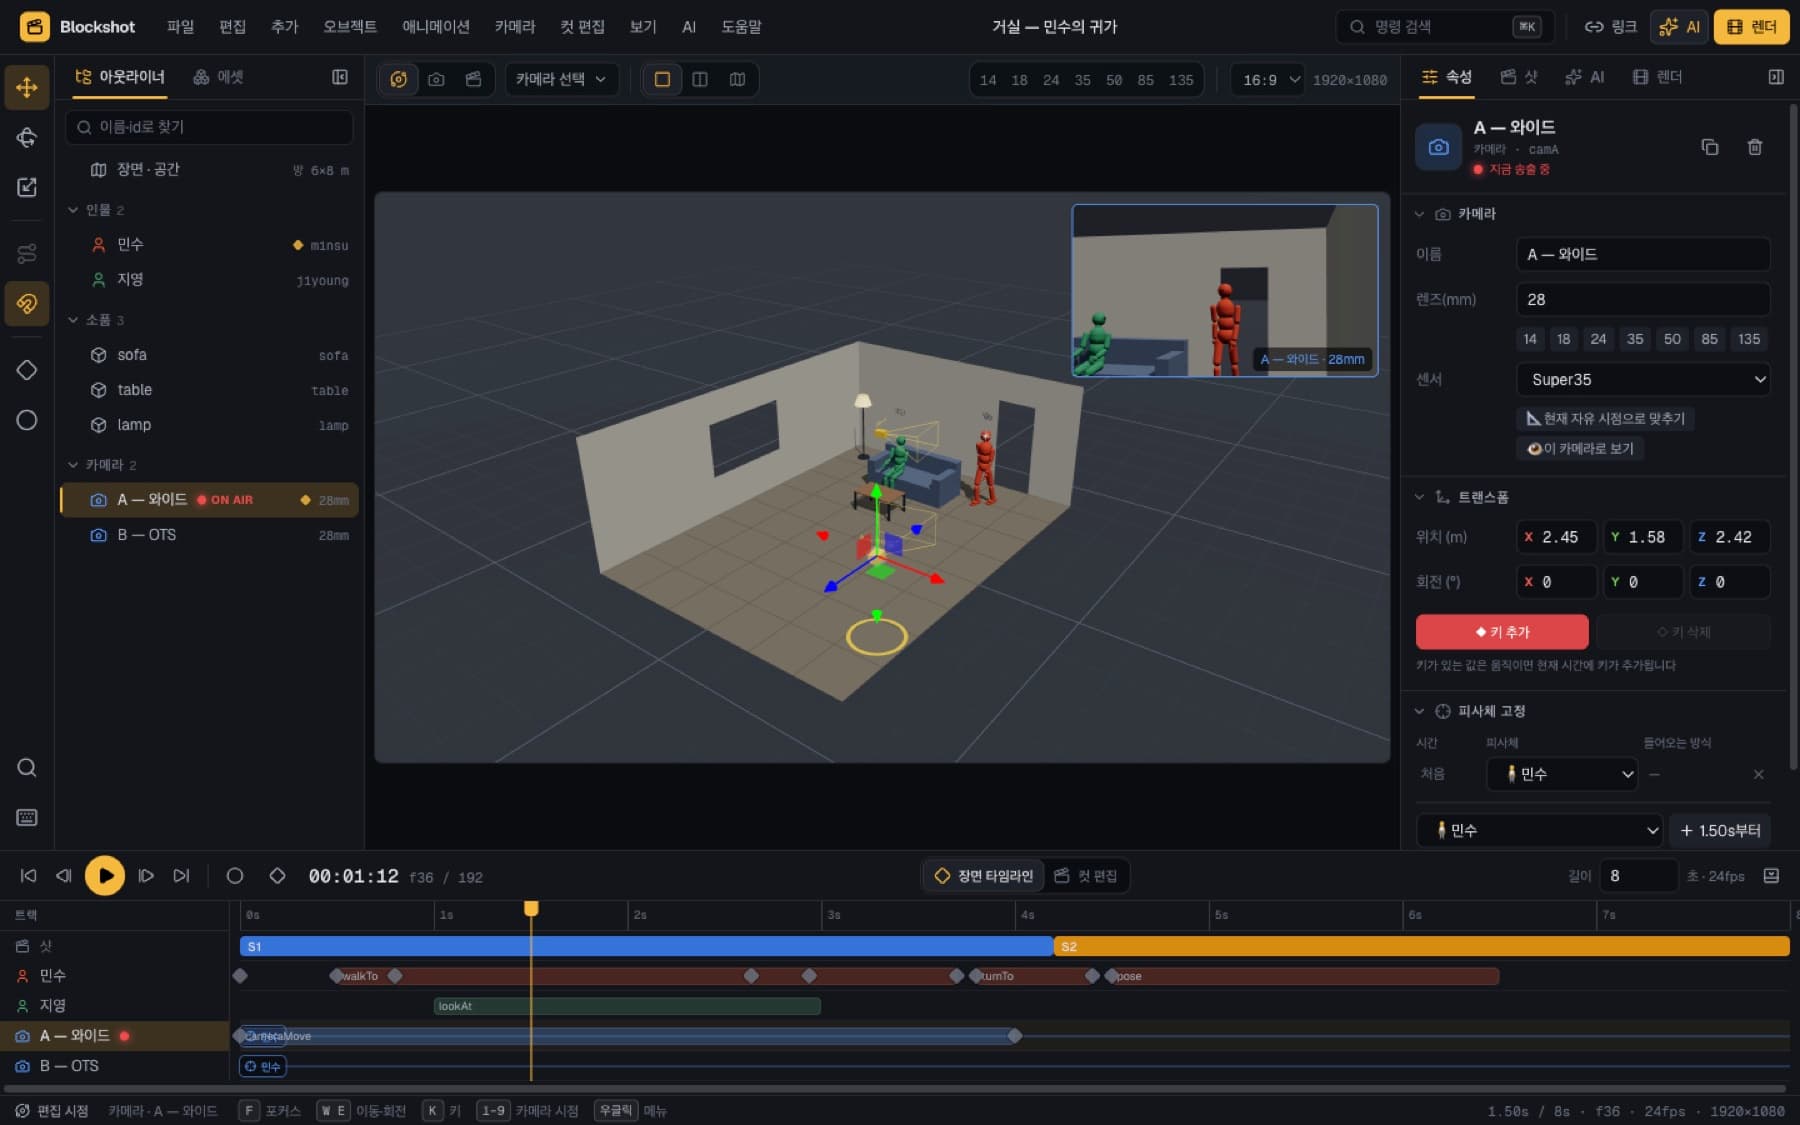Switch to 컷 편집 timeline mode
Image resolution: width=1800 pixels, height=1125 pixels.
[1086, 876]
